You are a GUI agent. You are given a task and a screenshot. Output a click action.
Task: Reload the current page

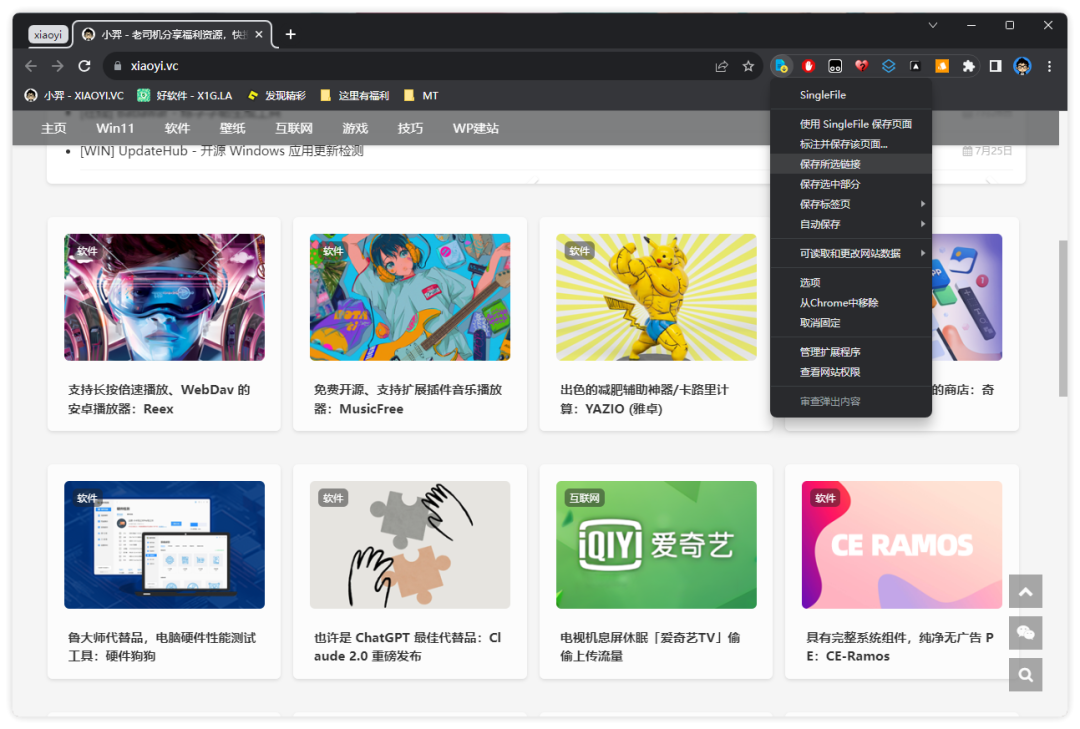coord(84,66)
